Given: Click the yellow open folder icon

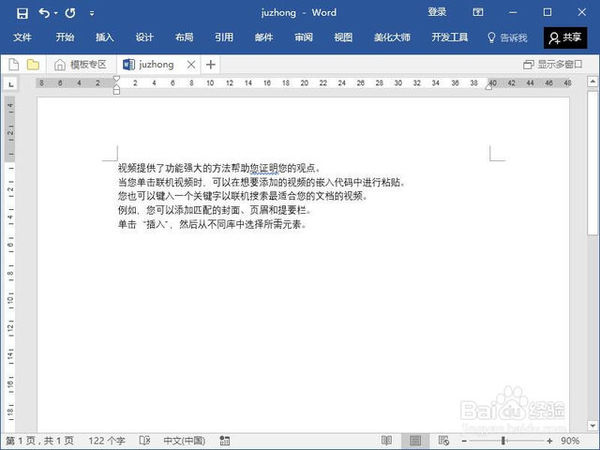Looking at the screenshot, I should click(x=33, y=64).
